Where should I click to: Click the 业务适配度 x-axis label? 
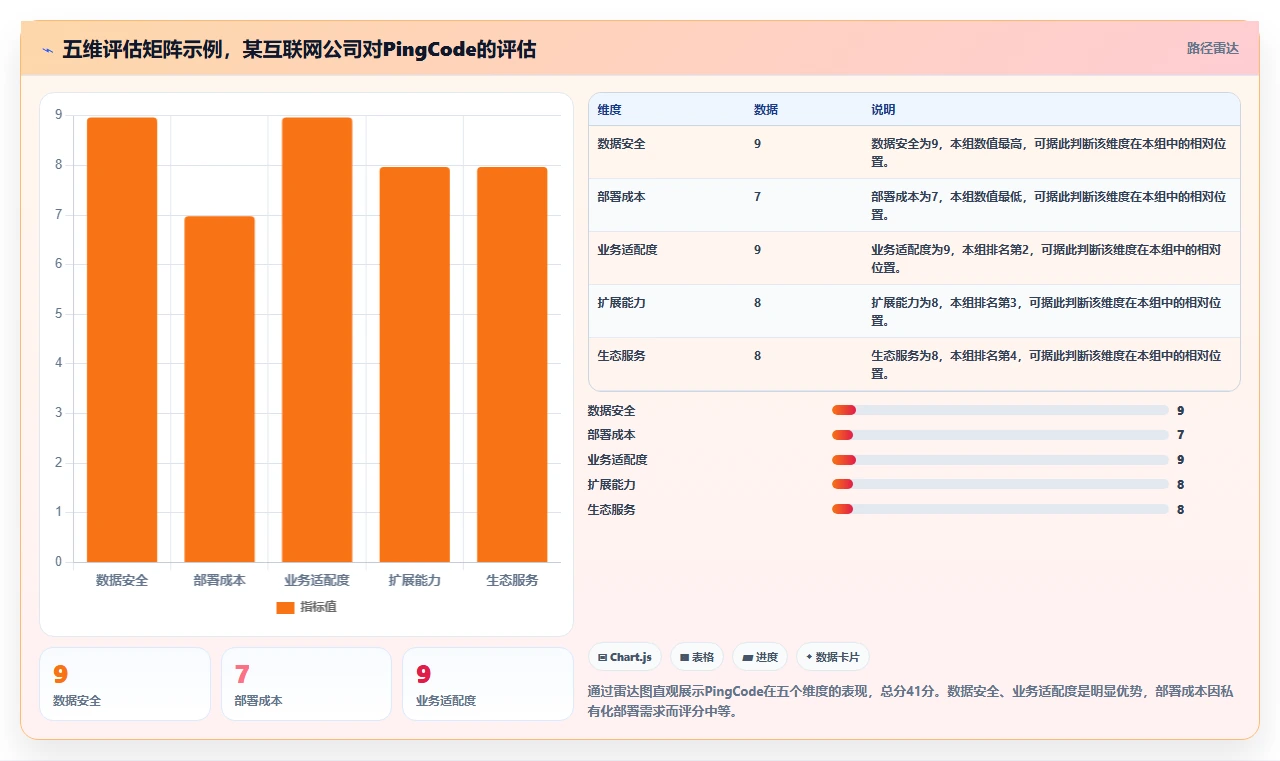pos(317,580)
